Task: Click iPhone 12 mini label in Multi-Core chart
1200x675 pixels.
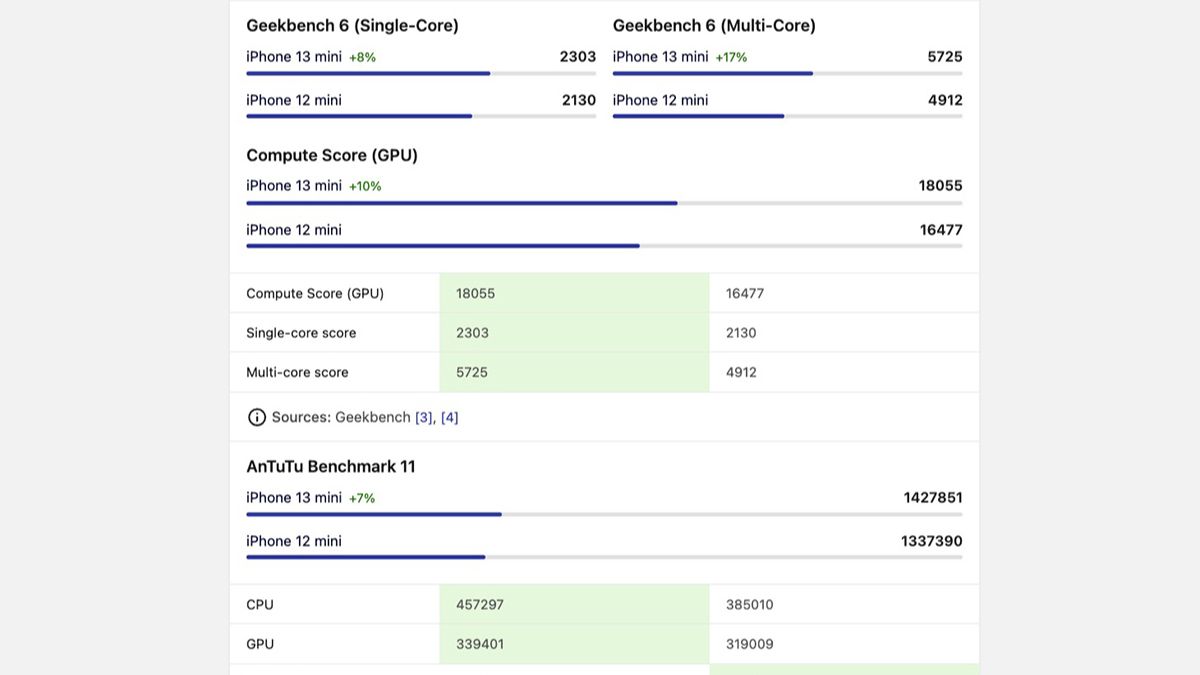Action: pos(660,100)
